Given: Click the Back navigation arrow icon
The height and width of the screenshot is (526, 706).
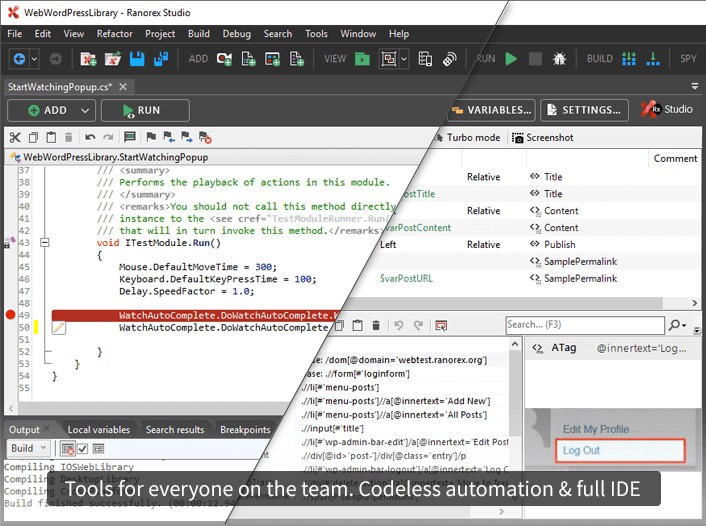Looking at the screenshot, I should point(19,59).
